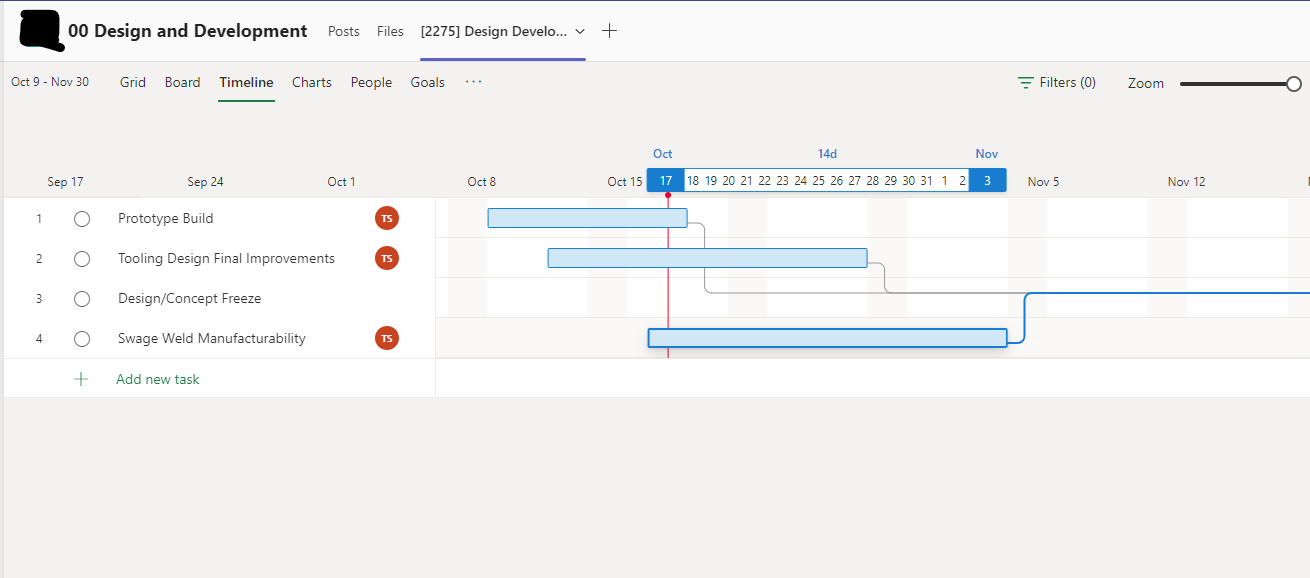The height and width of the screenshot is (578, 1310).
Task: Open the Posts tab
Action: (343, 31)
